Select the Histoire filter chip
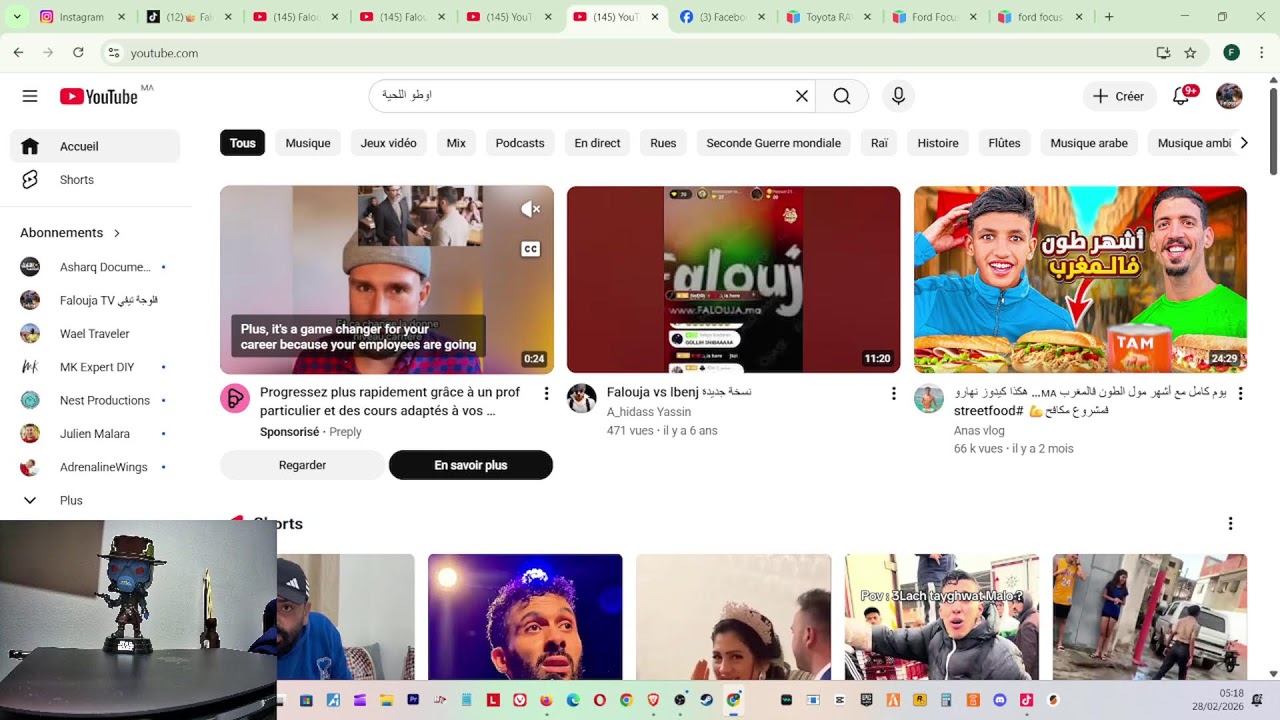Viewport: 1280px width, 720px height. [938, 143]
